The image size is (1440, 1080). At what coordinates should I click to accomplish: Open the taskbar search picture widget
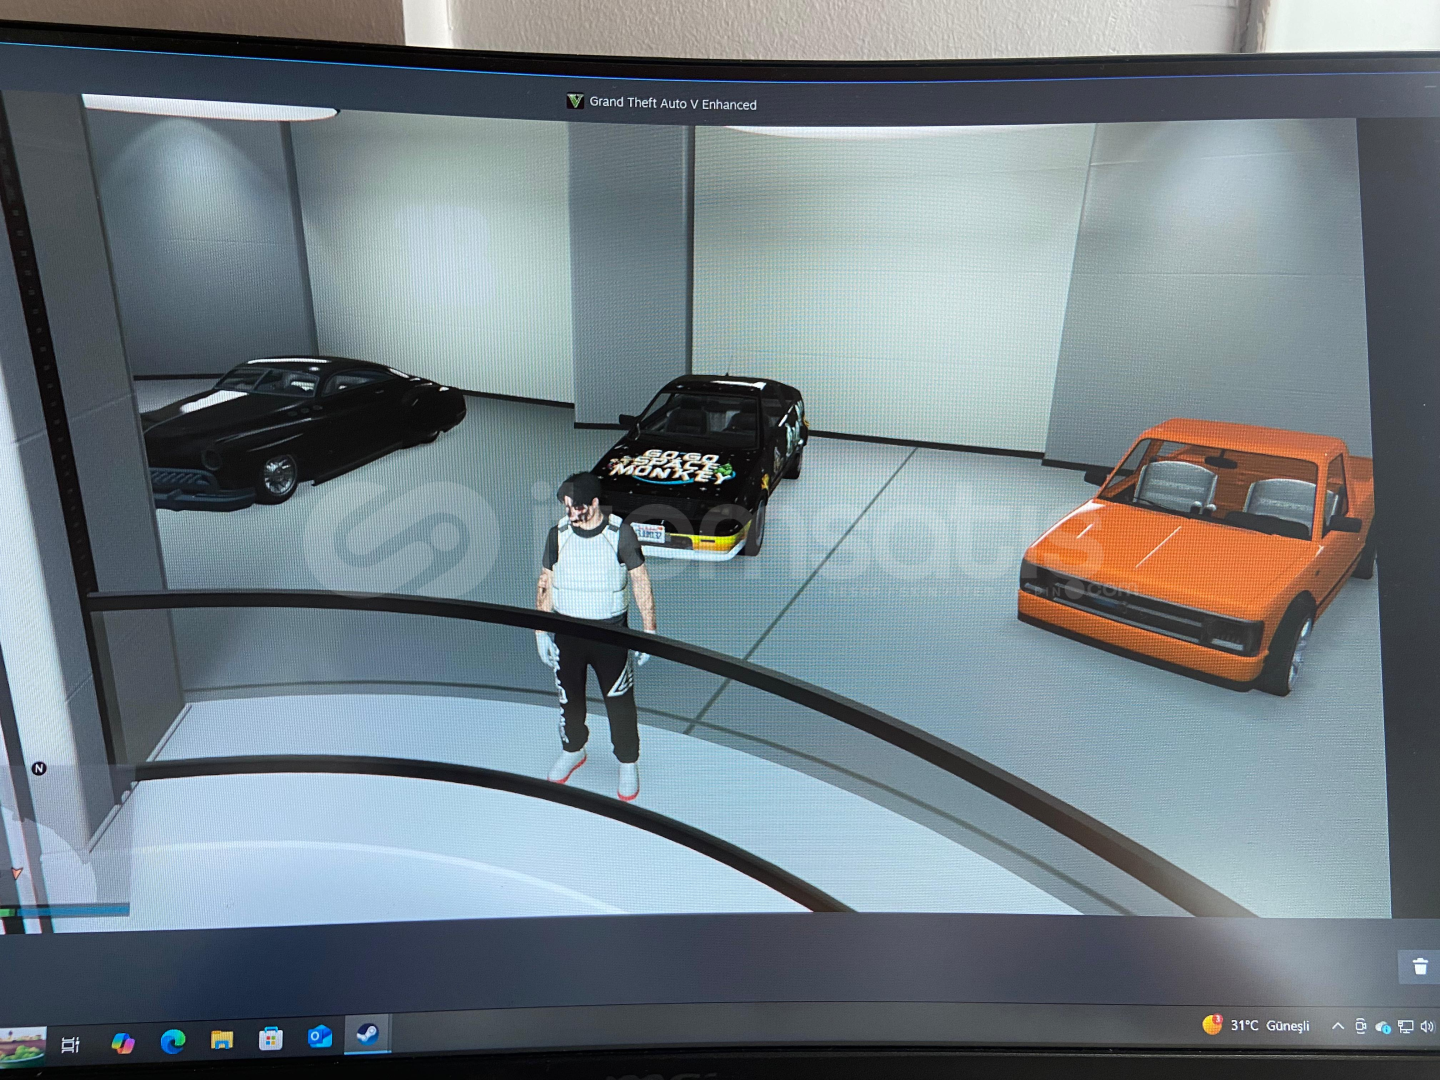coord(23,1045)
